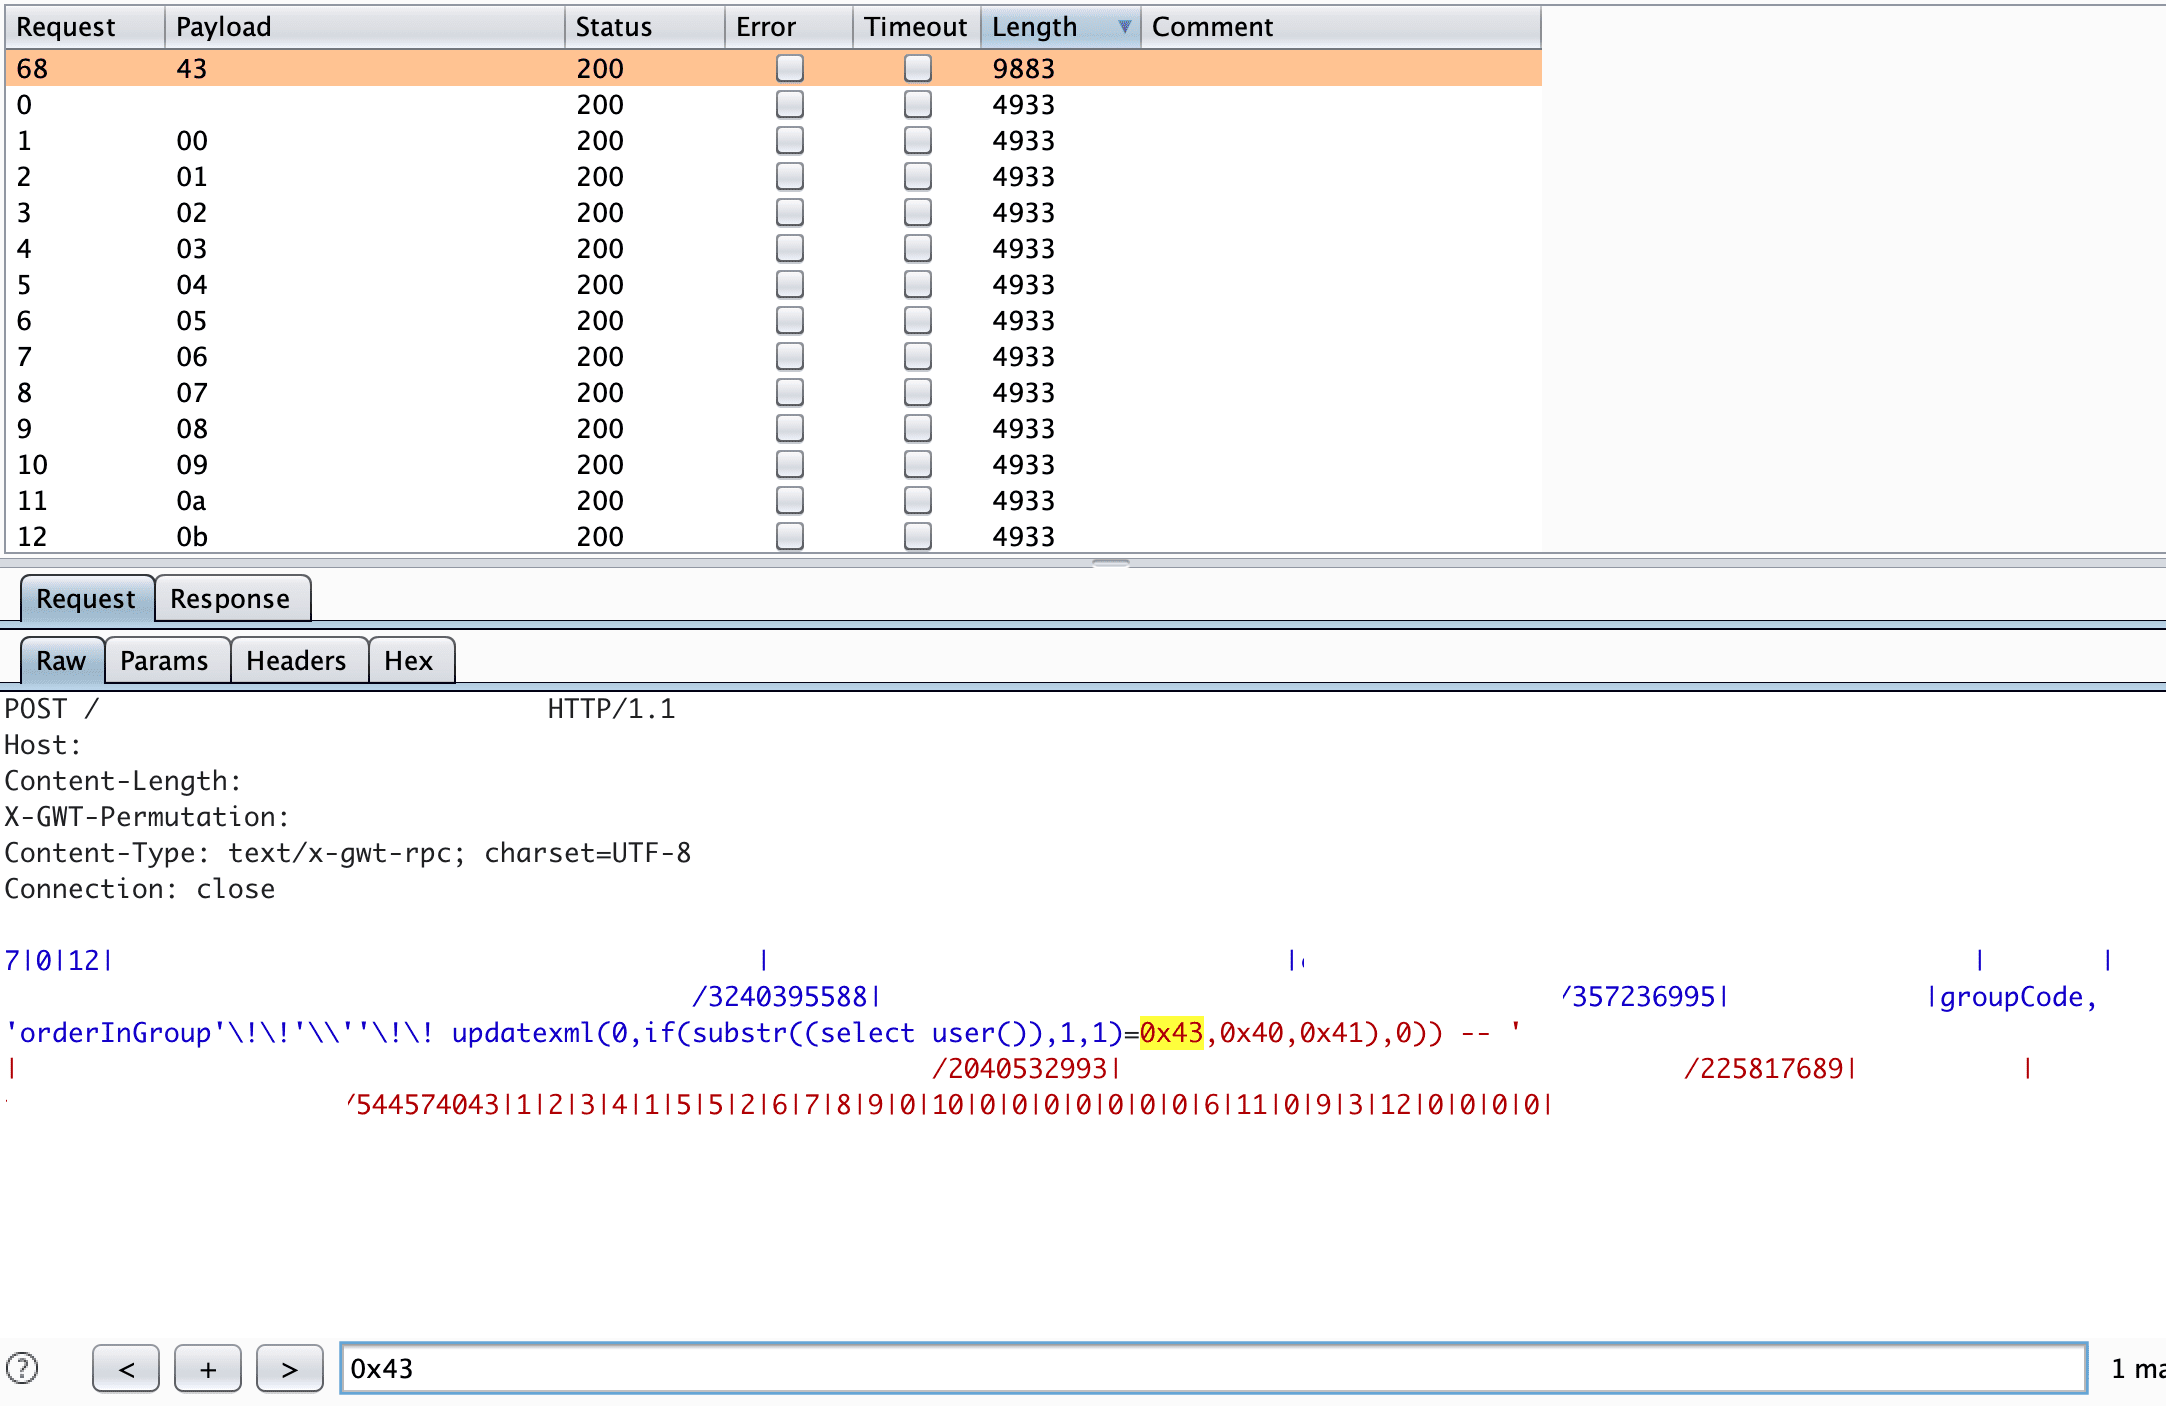Toggle Error checkbox for request 68
The height and width of the screenshot is (1406, 2166).
click(790, 68)
